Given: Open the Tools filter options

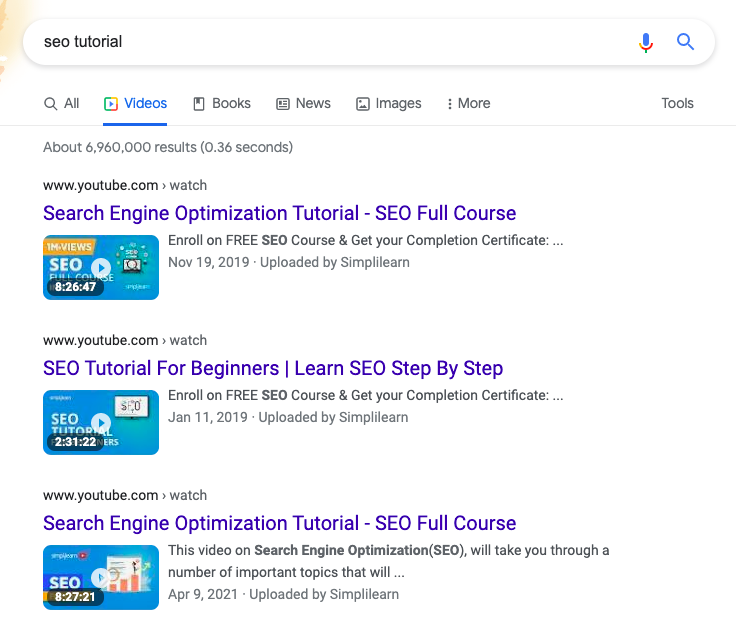Looking at the screenshot, I should point(677,103).
